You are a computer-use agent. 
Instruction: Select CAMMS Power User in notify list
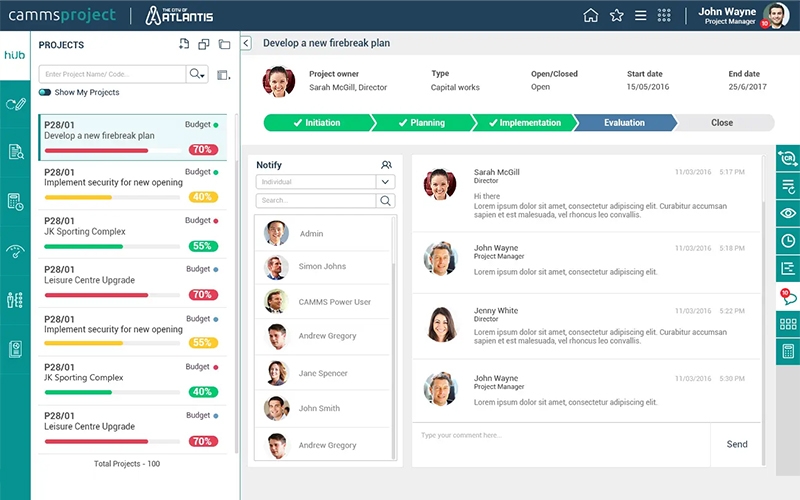(x=322, y=302)
